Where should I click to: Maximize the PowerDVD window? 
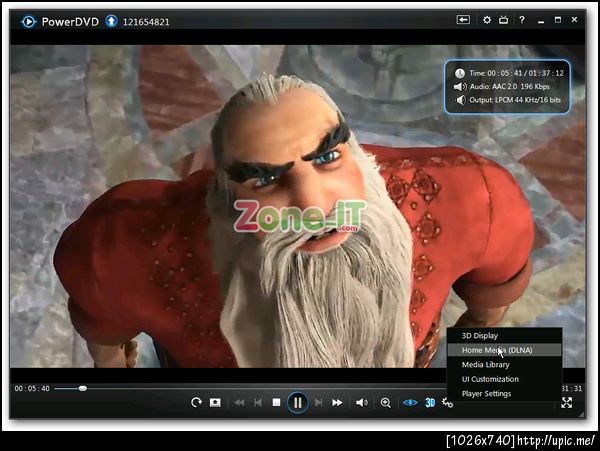pos(558,20)
